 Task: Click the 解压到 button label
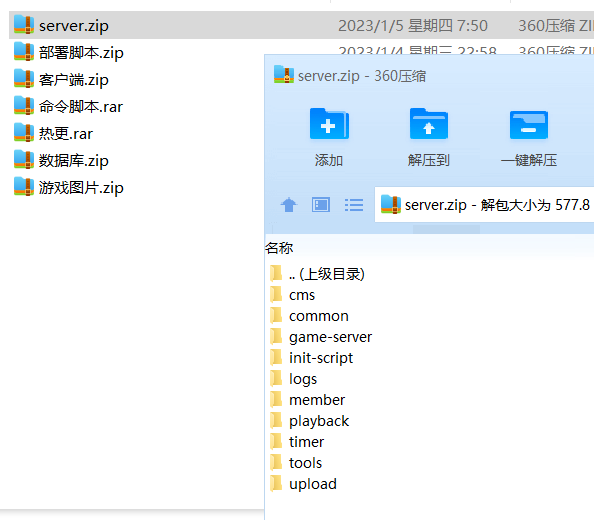coord(429,160)
